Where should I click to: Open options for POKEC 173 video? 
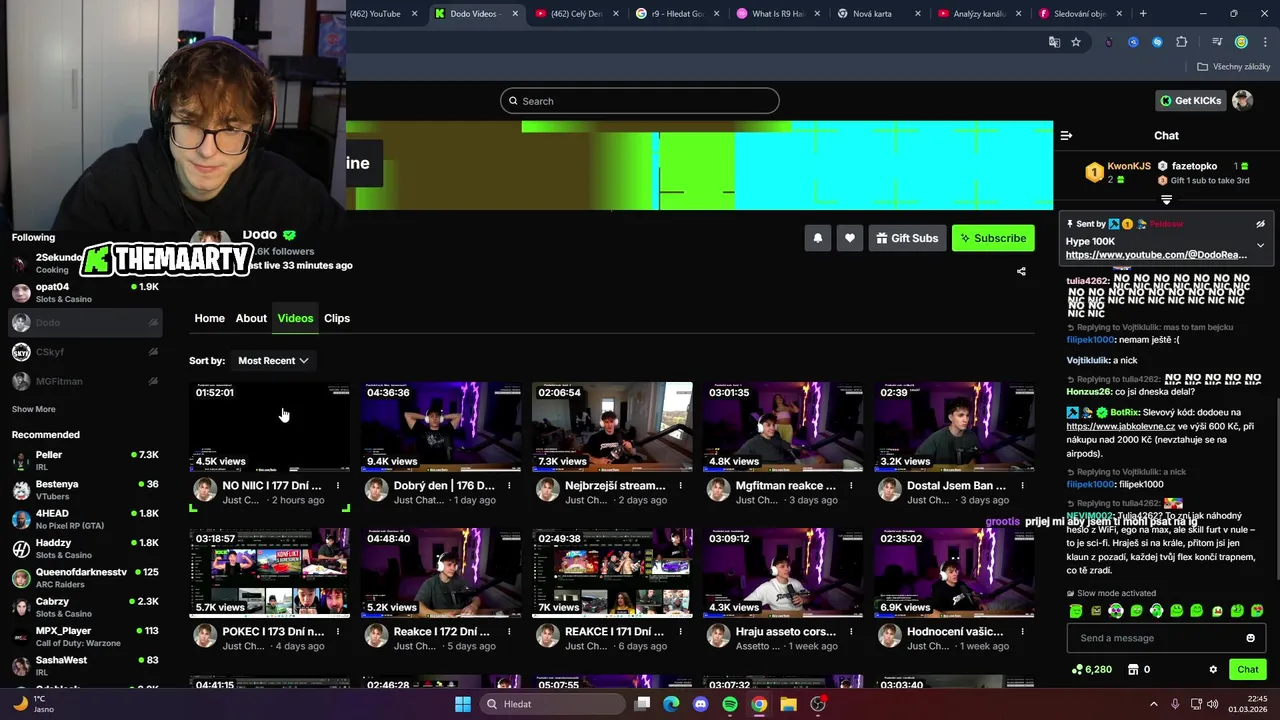[338, 632]
